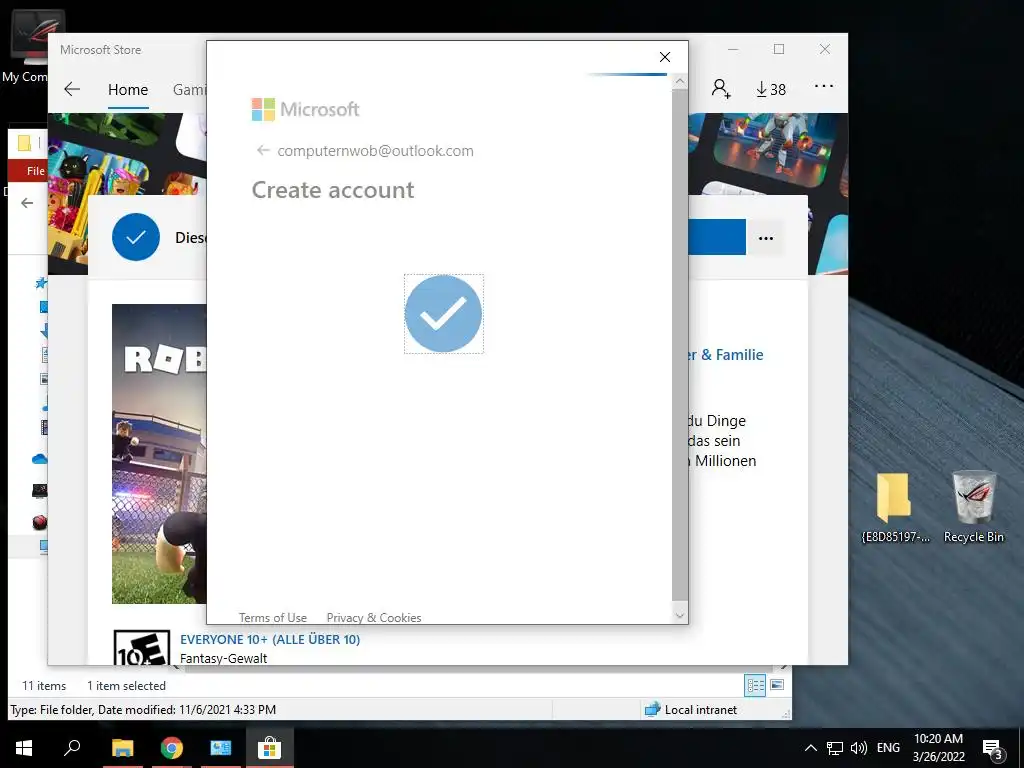This screenshot has width=1024, height=768.
Task: Select the {E8D85197-... folder on desktop
Action: click(895, 507)
